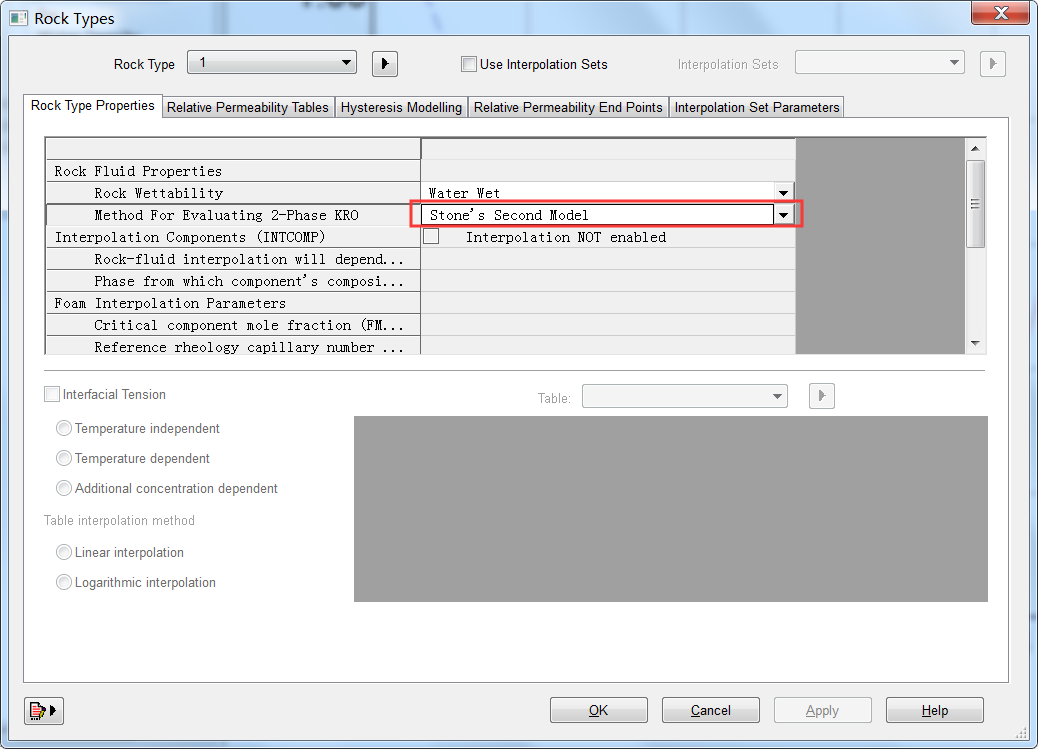Click the bottom-left tools menu icon
The width and height of the screenshot is (1038, 749).
tap(43, 711)
